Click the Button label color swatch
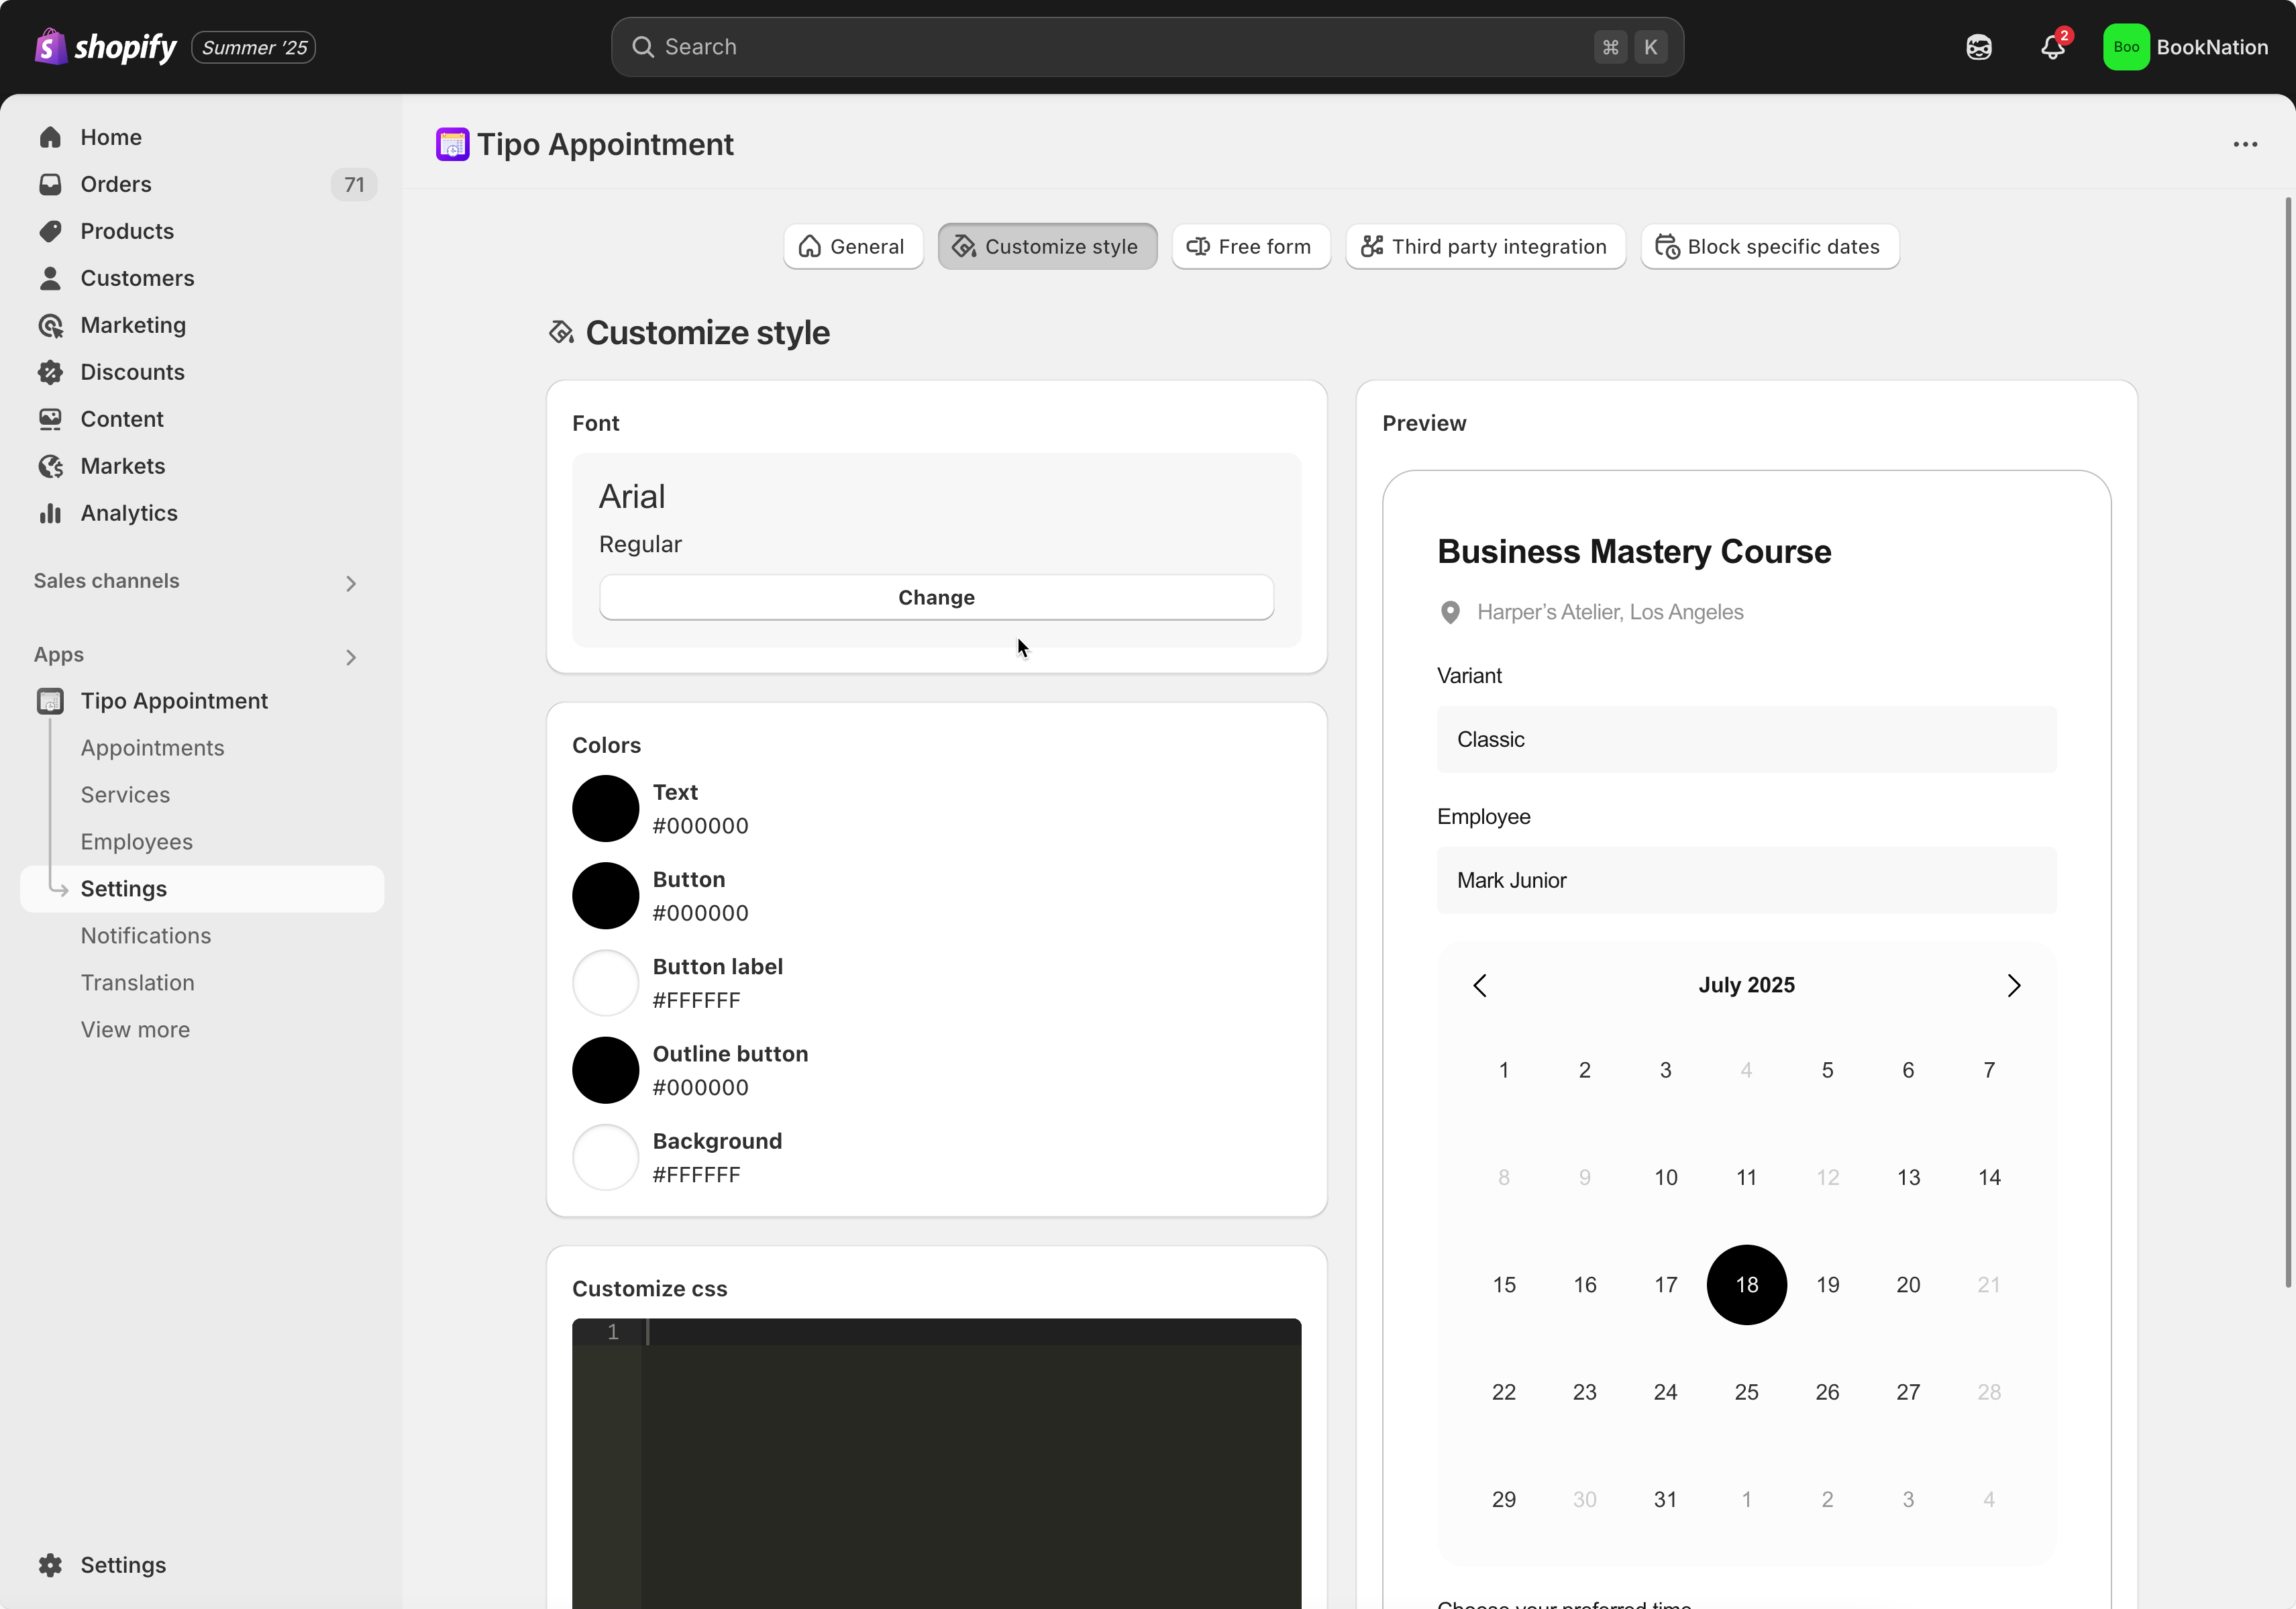The height and width of the screenshot is (1609, 2296). coord(605,982)
